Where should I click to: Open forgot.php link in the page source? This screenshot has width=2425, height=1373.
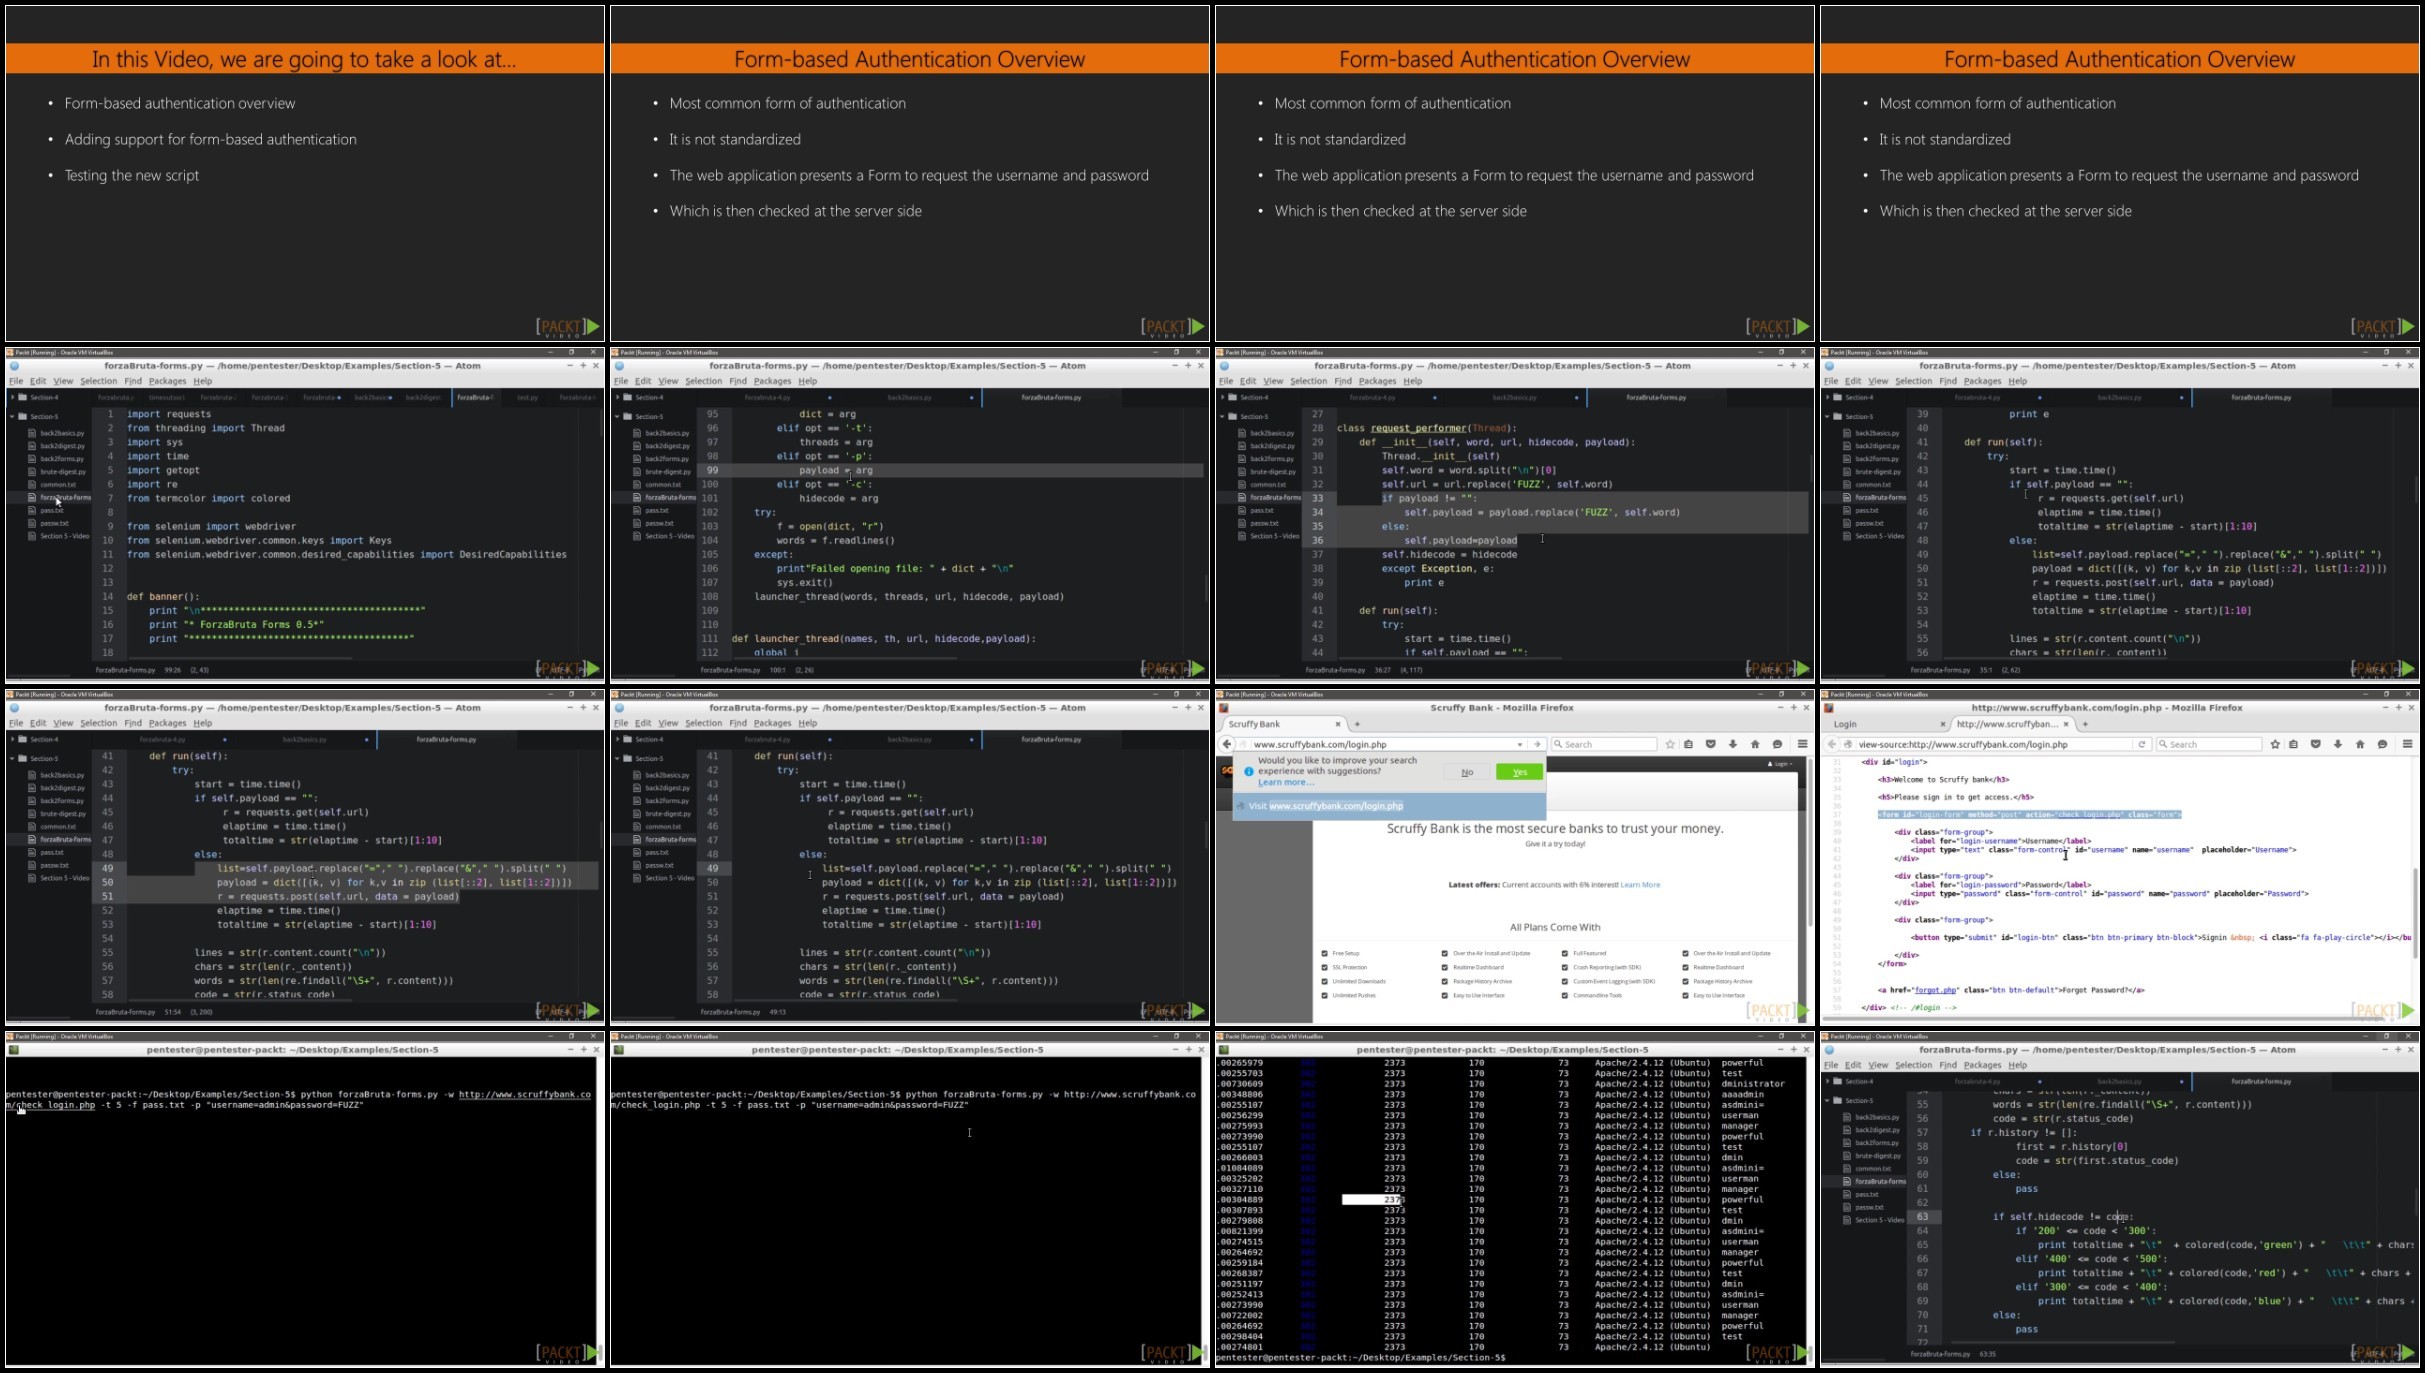coord(1935,990)
